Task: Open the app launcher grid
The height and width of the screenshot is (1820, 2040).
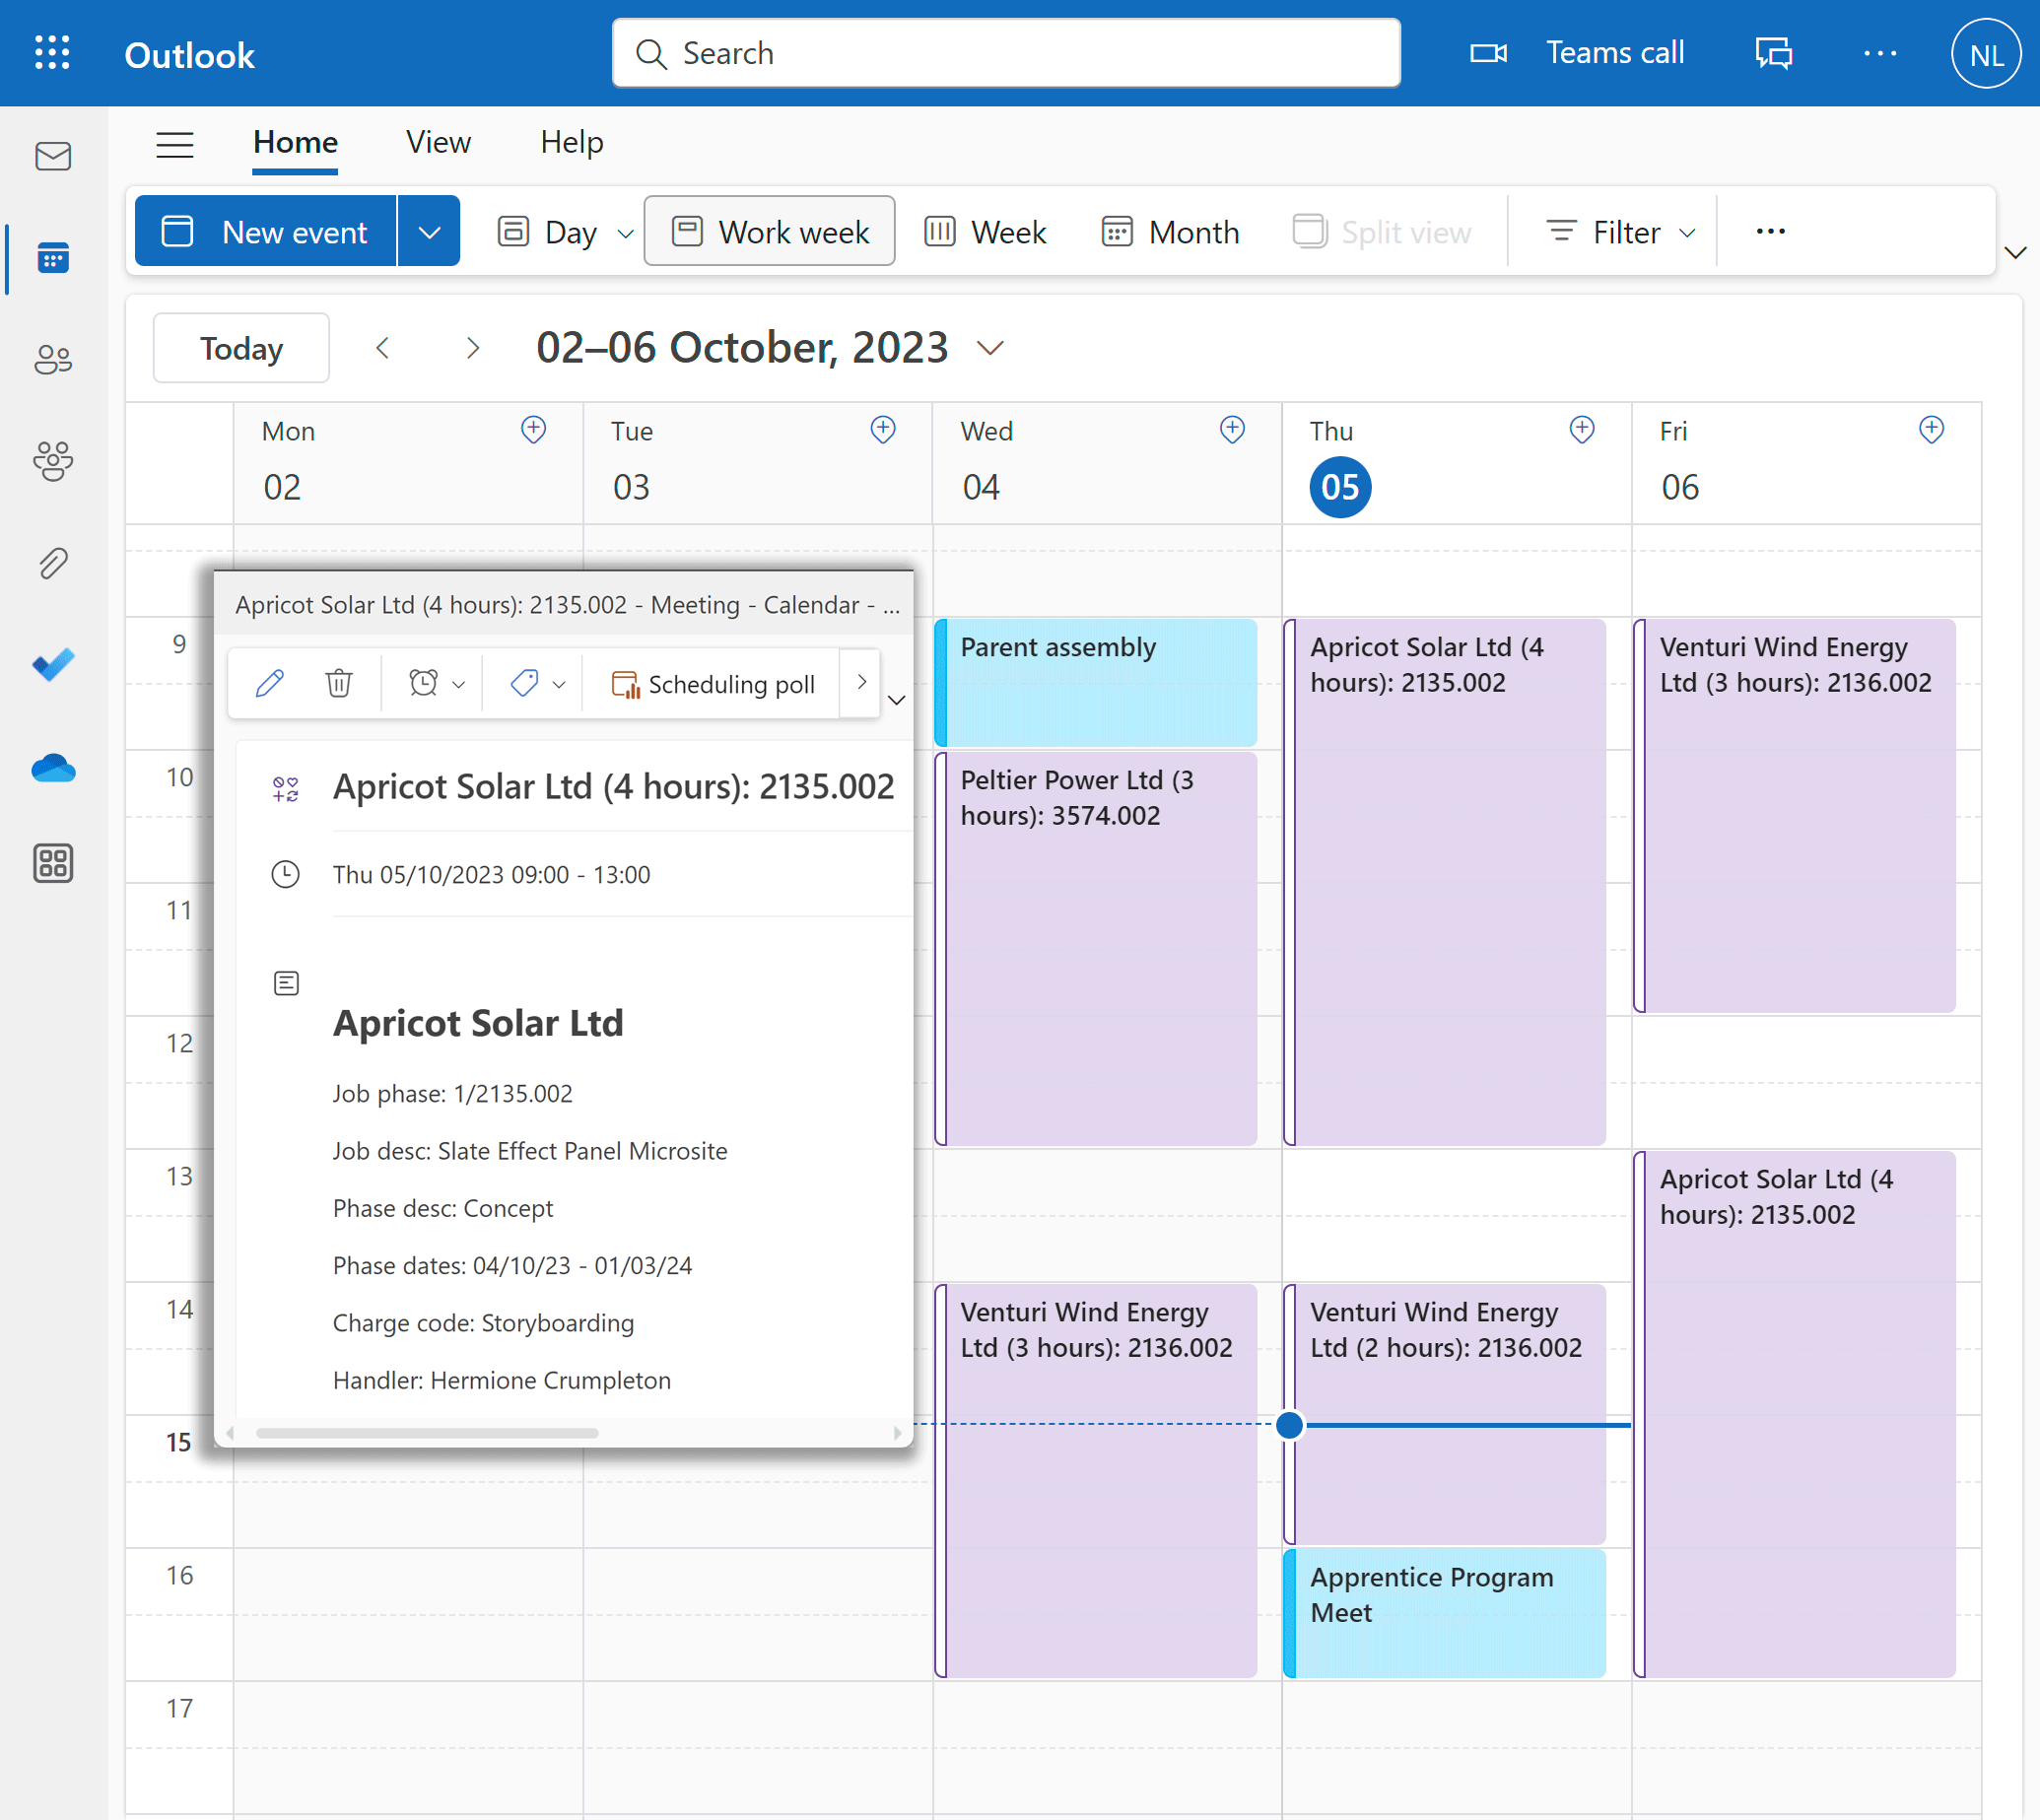Action: 52,53
